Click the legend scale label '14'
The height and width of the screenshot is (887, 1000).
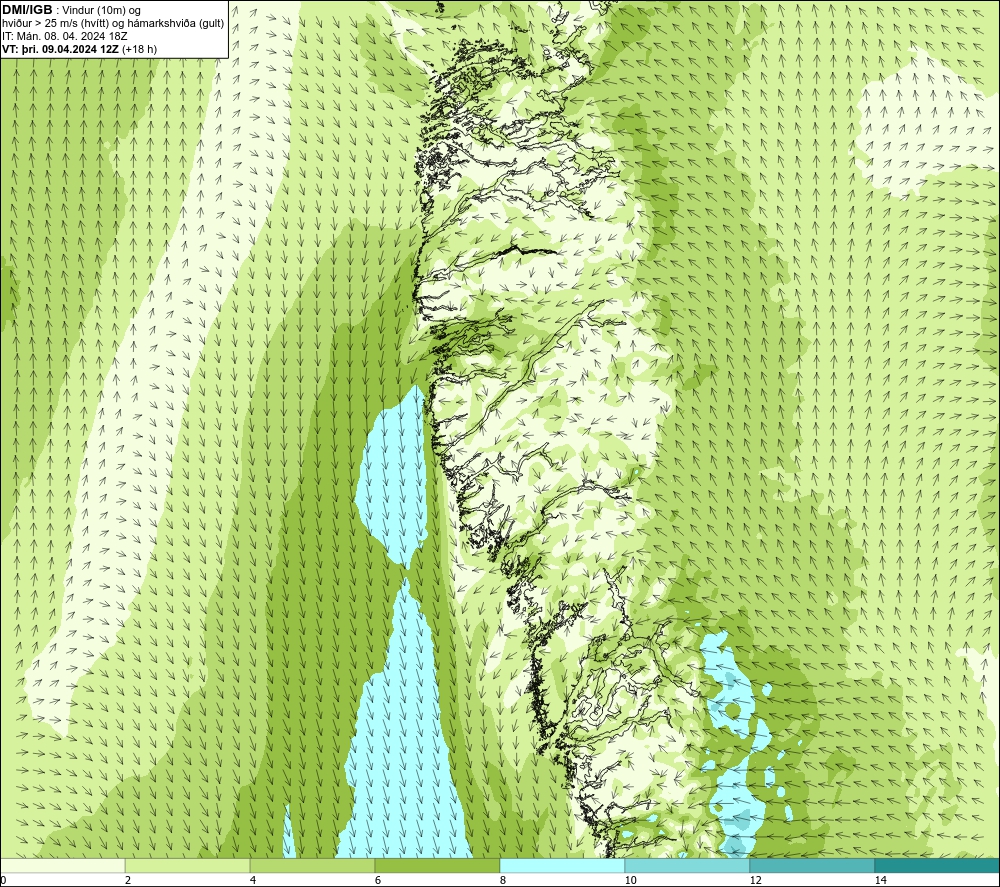(880, 880)
